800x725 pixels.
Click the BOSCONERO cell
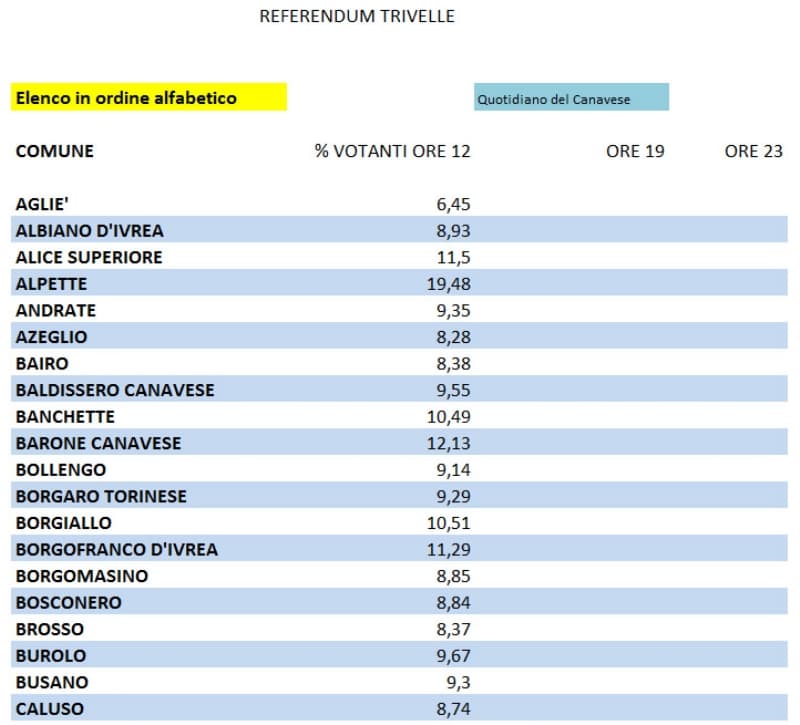tap(68, 602)
